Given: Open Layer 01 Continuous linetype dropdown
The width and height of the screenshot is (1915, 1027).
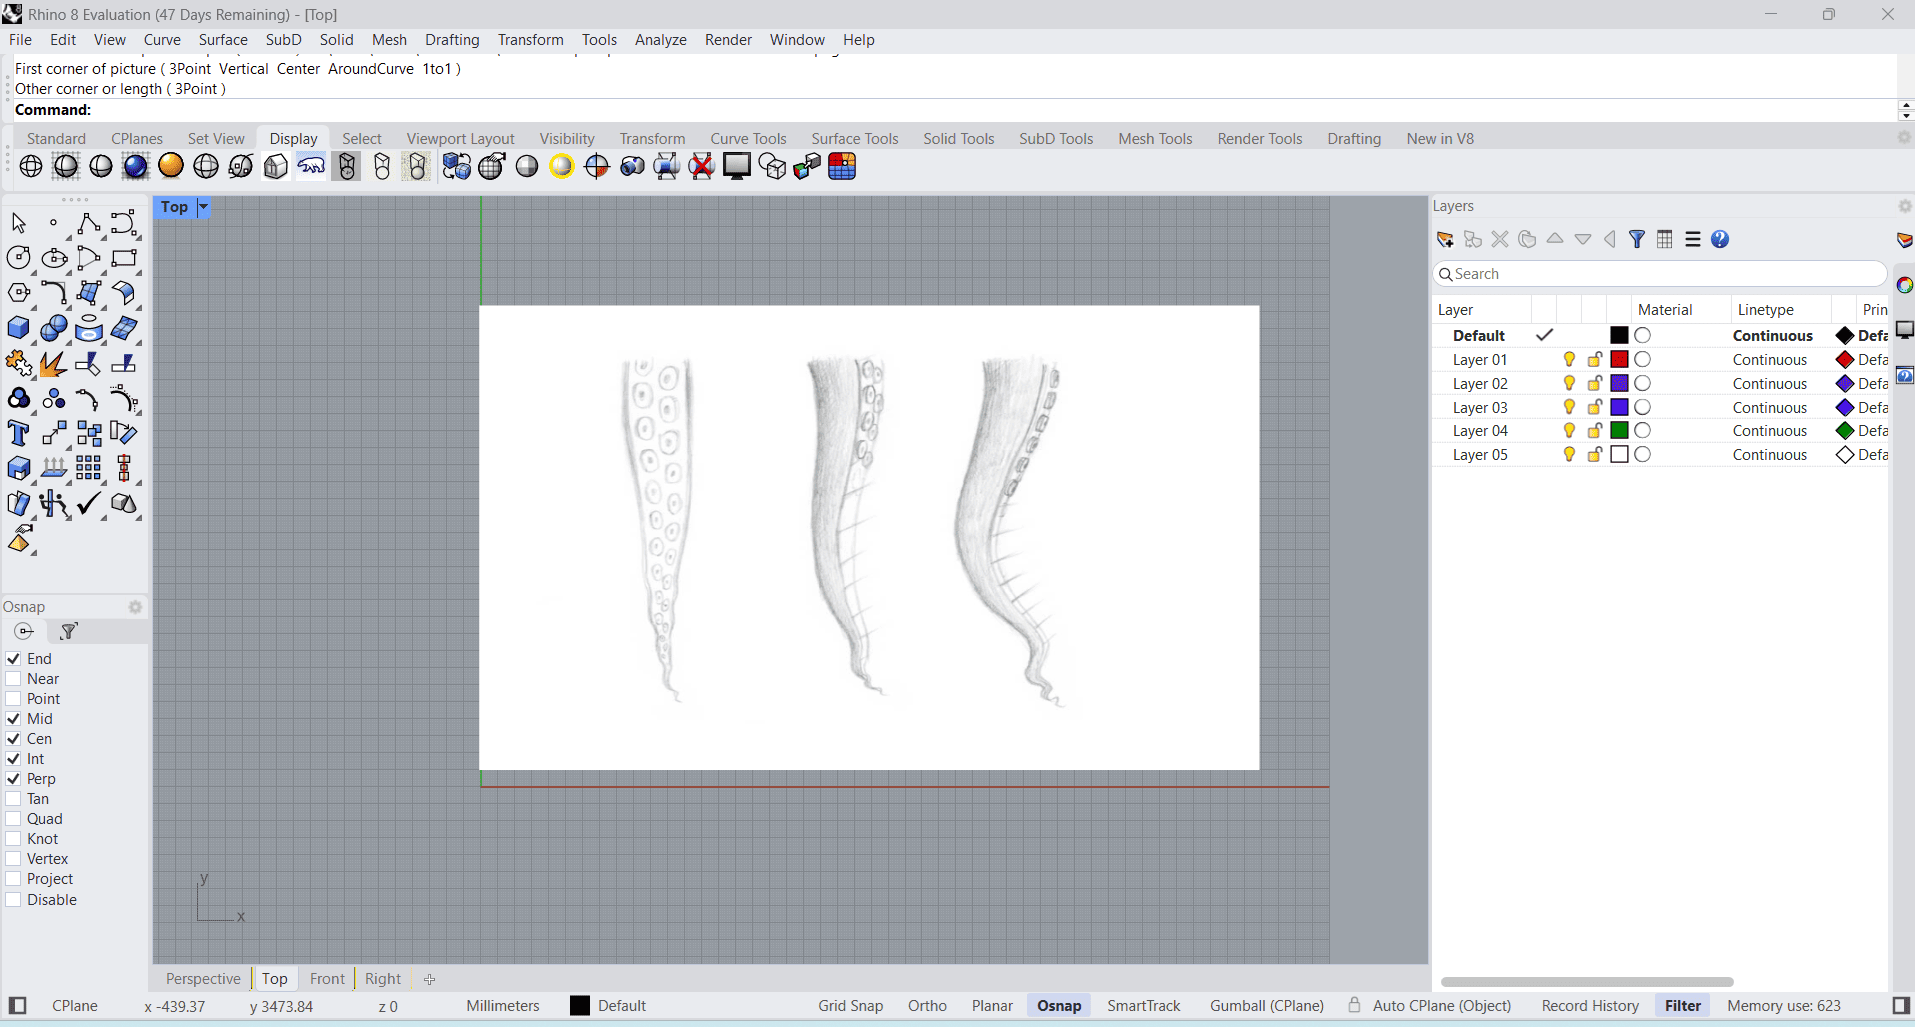Looking at the screenshot, I should pos(1769,360).
